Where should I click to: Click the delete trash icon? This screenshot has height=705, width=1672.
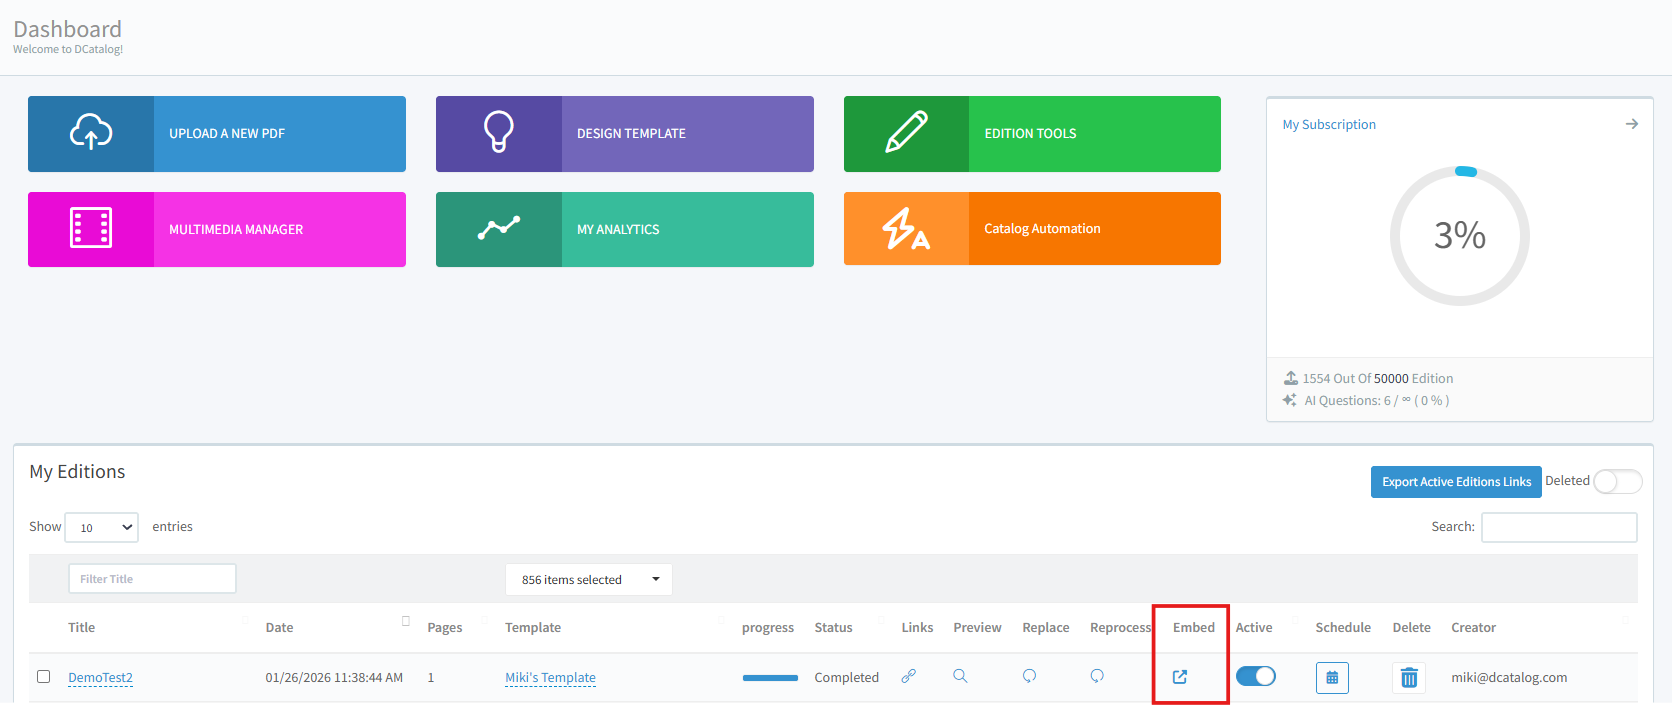pyautogui.click(x=1408, y=678)
